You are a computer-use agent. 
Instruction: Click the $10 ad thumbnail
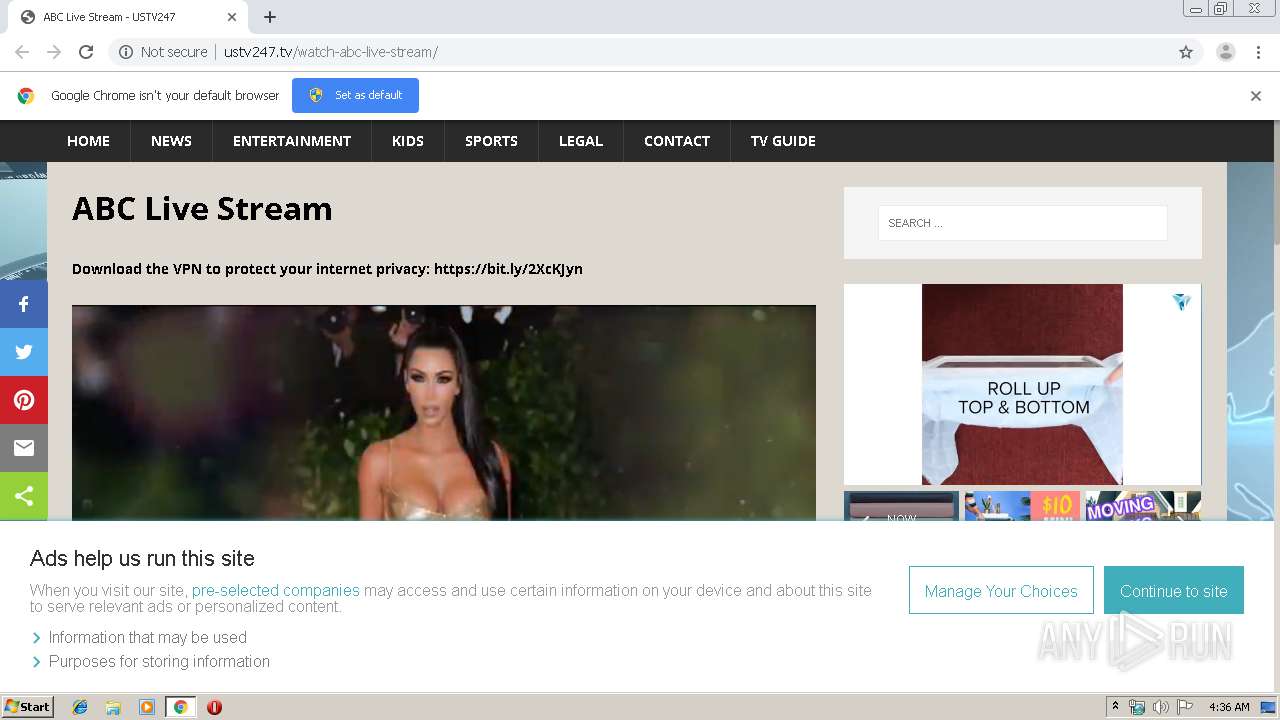coord(1022,506)
